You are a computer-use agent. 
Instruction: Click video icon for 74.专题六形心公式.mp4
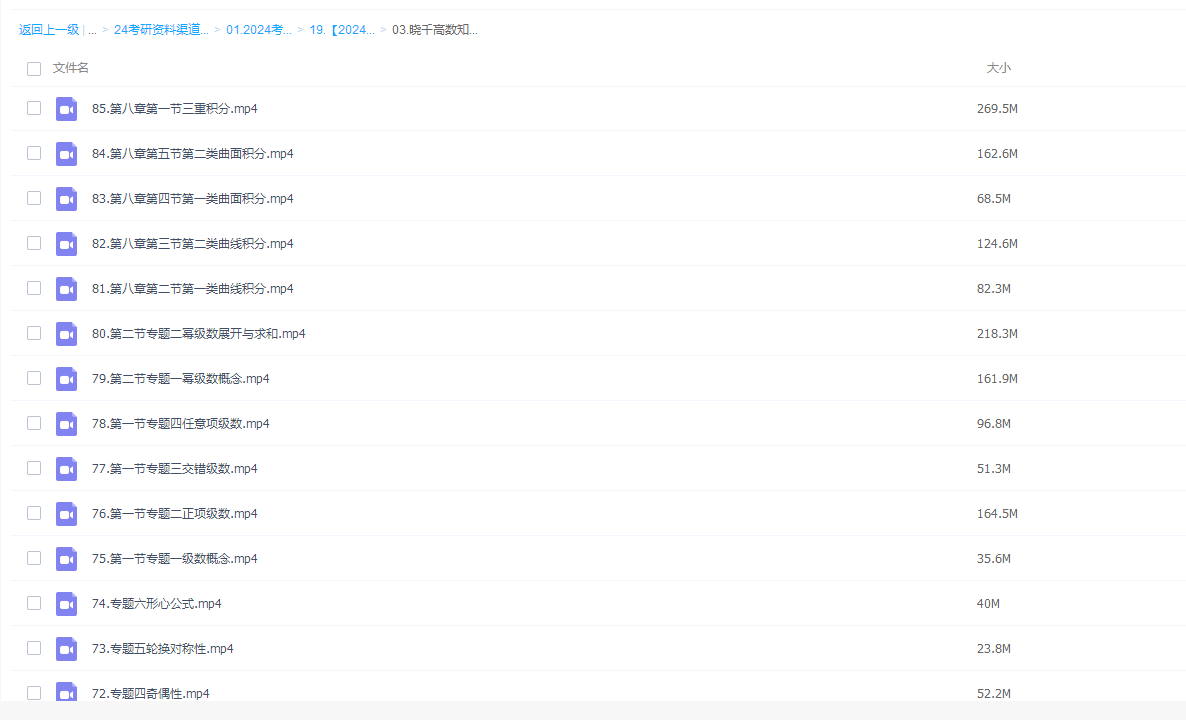point(66,604)
